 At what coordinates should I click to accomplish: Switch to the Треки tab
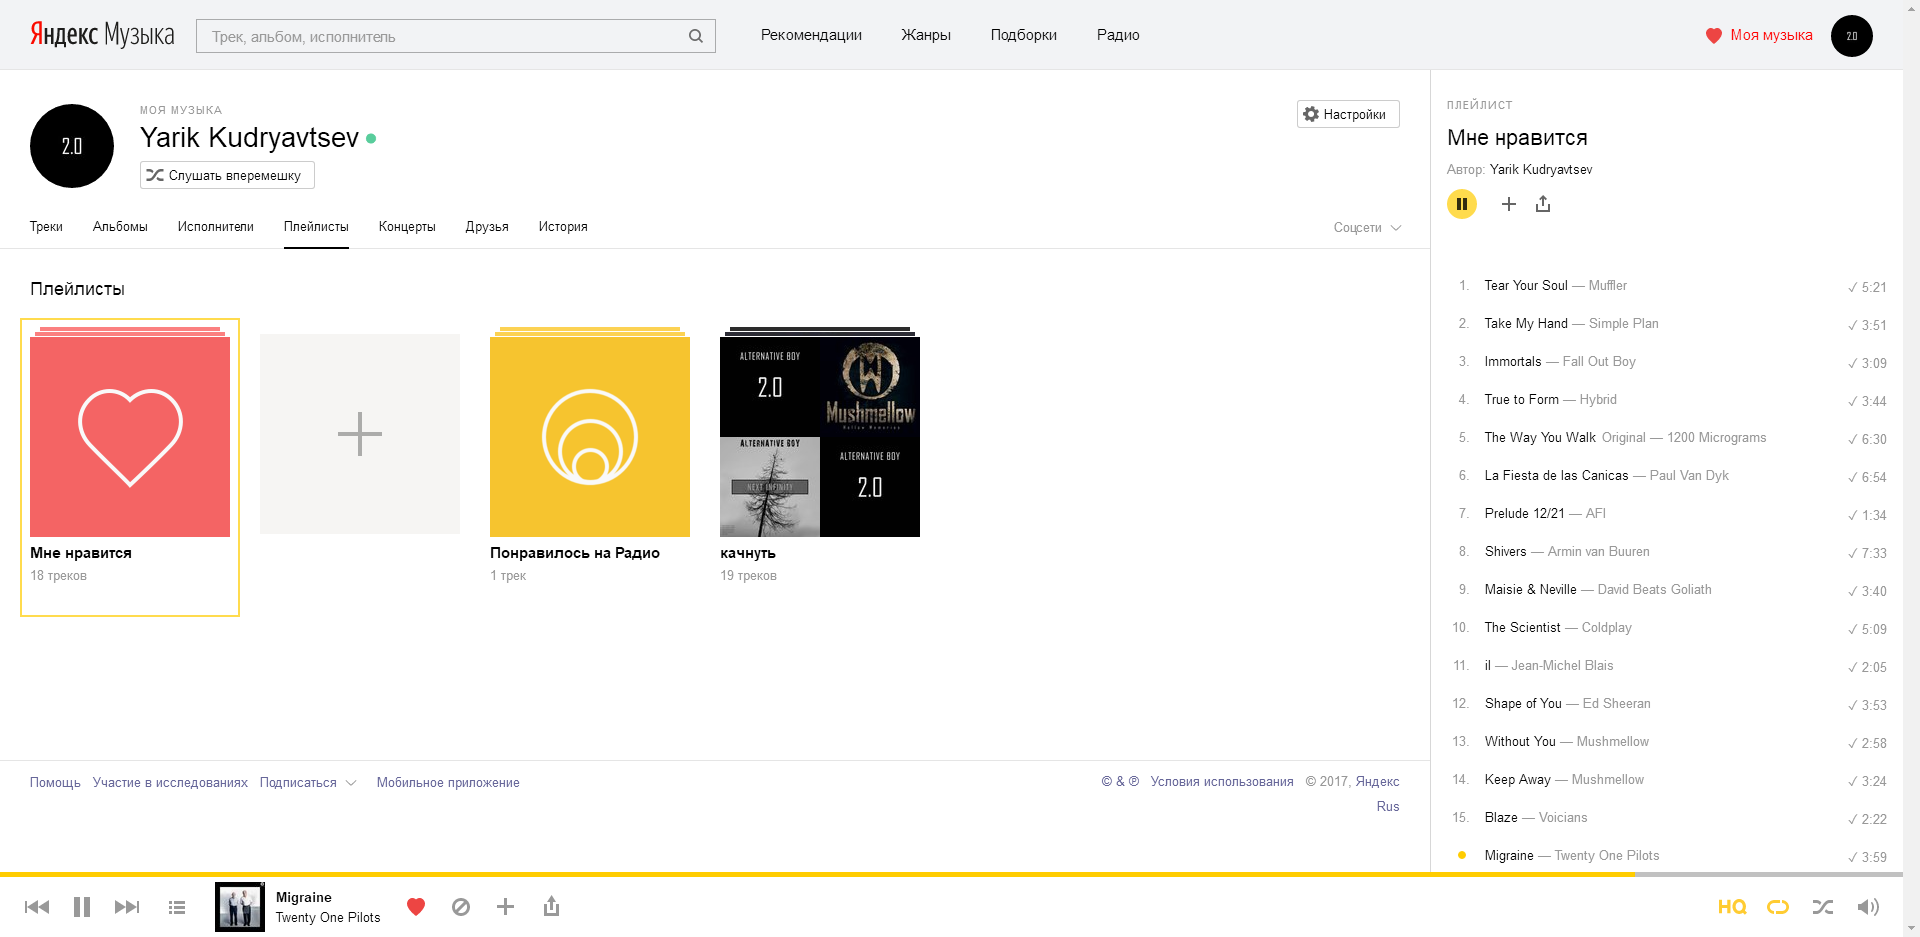coord(46,227)
